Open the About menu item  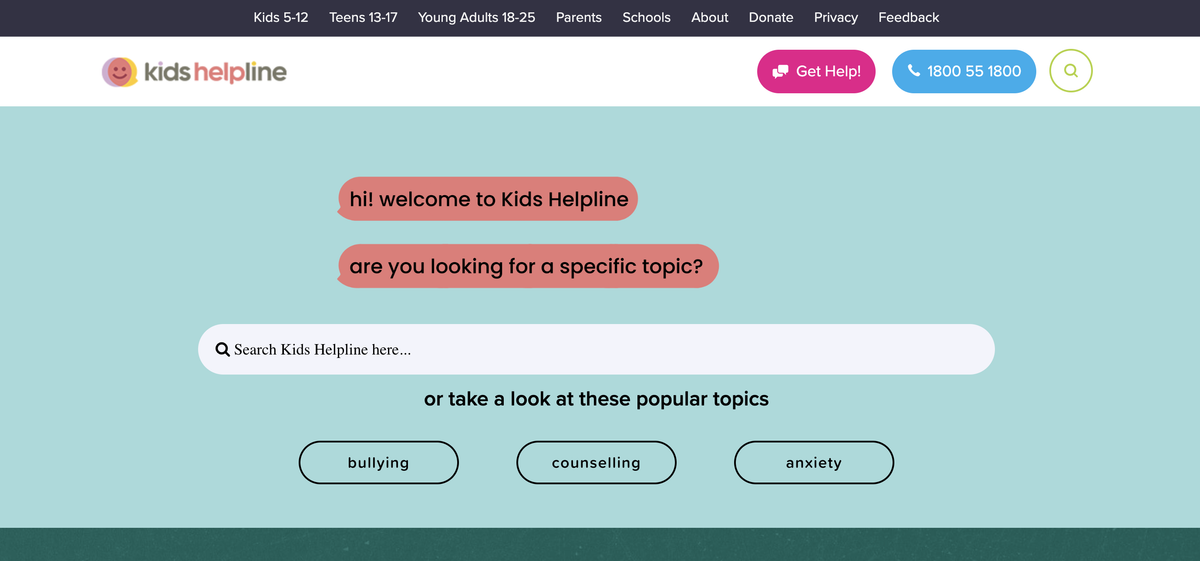coord(710,17)
